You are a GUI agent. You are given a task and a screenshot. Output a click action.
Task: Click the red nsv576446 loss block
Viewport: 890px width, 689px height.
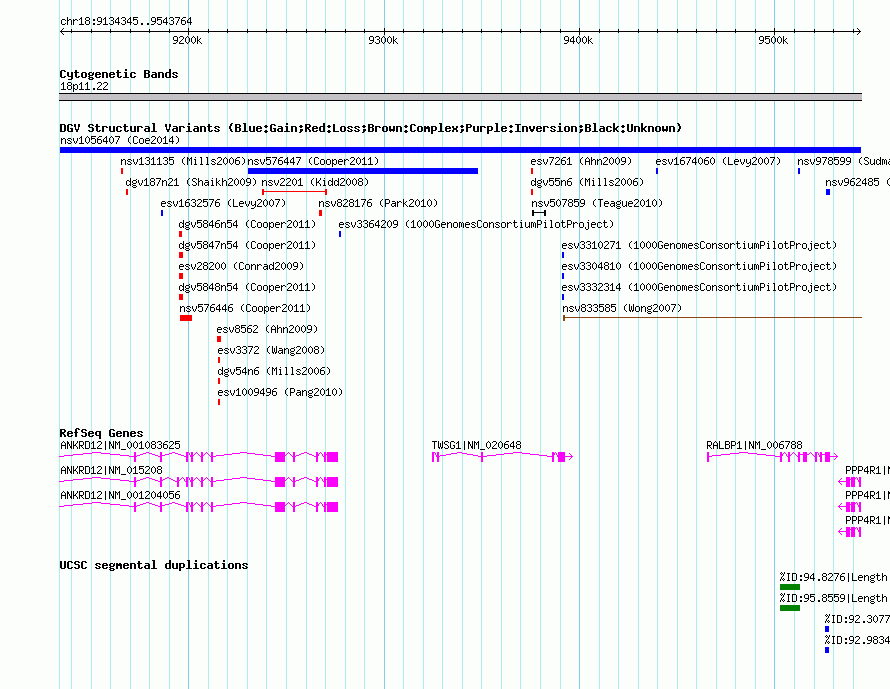[x=186, y=318]
